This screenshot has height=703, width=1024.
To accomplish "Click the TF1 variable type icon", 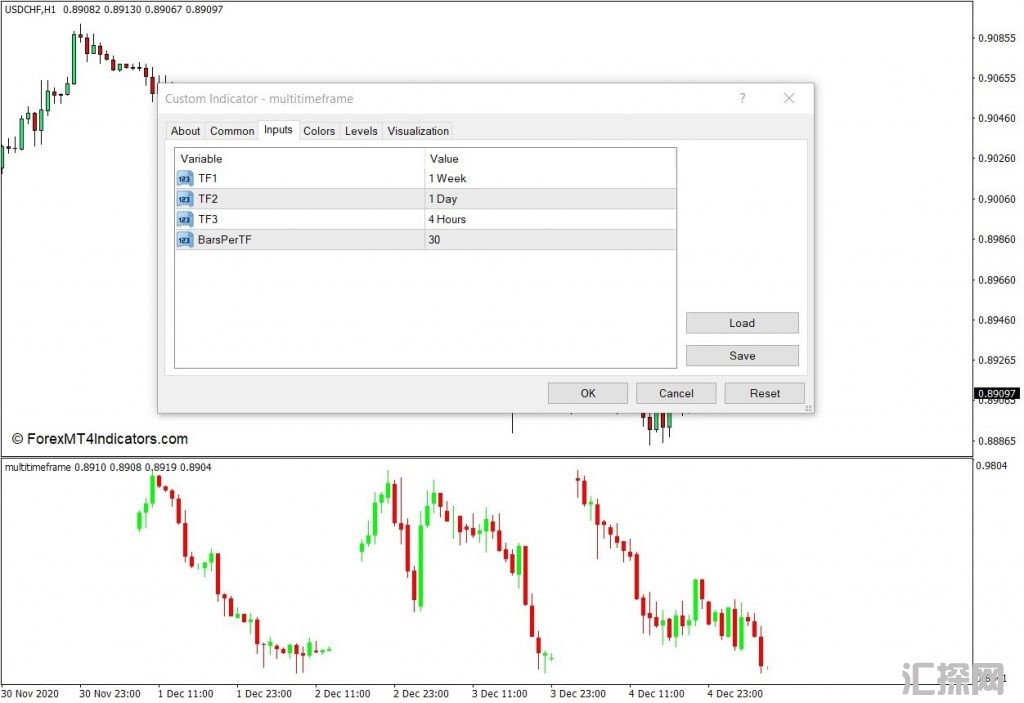I will pyautogui.click(x=185, y=178).
